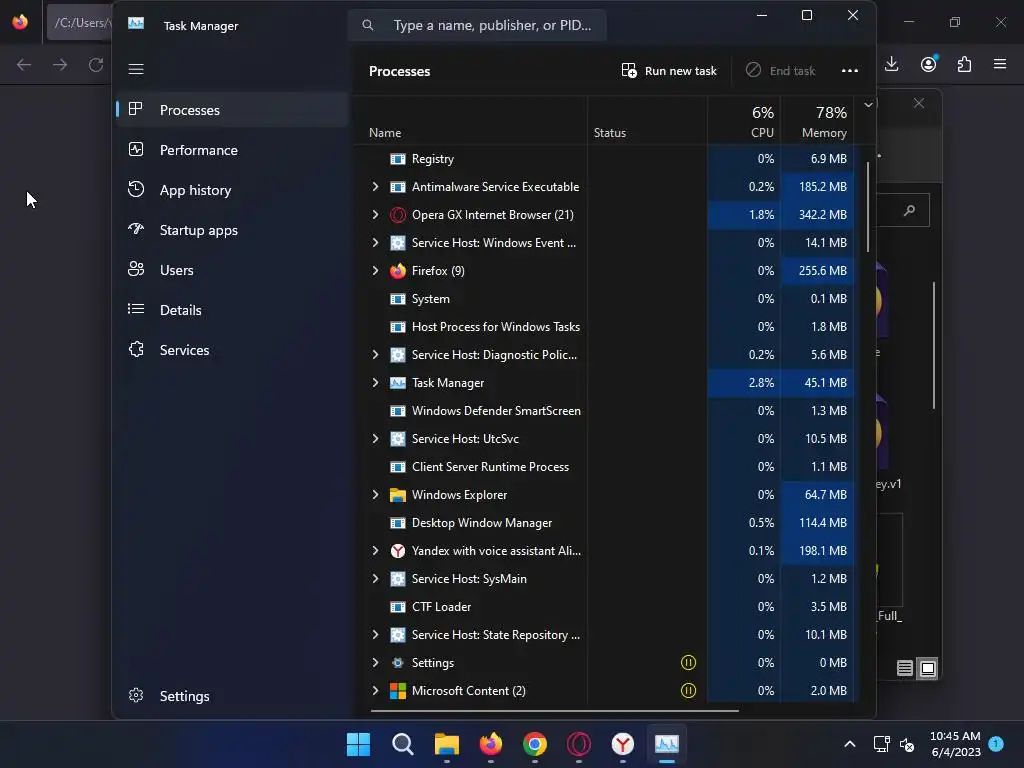This screenshot has height=768, width=1024.
Task: Open Opera GX from taskbar
Action: click(579, 744)
